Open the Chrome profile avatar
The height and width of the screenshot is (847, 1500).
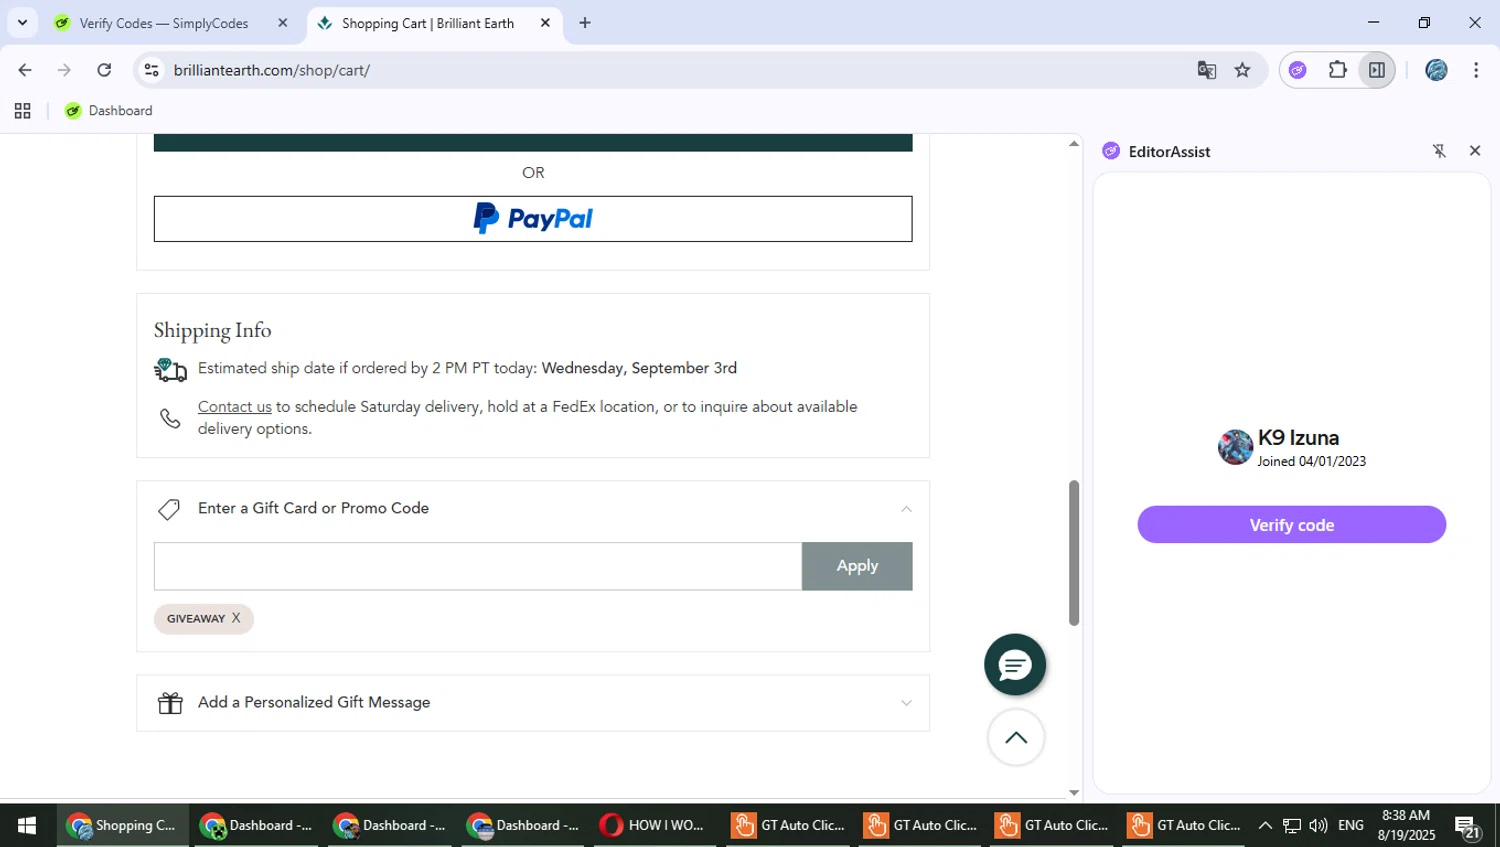[1436, 70]
